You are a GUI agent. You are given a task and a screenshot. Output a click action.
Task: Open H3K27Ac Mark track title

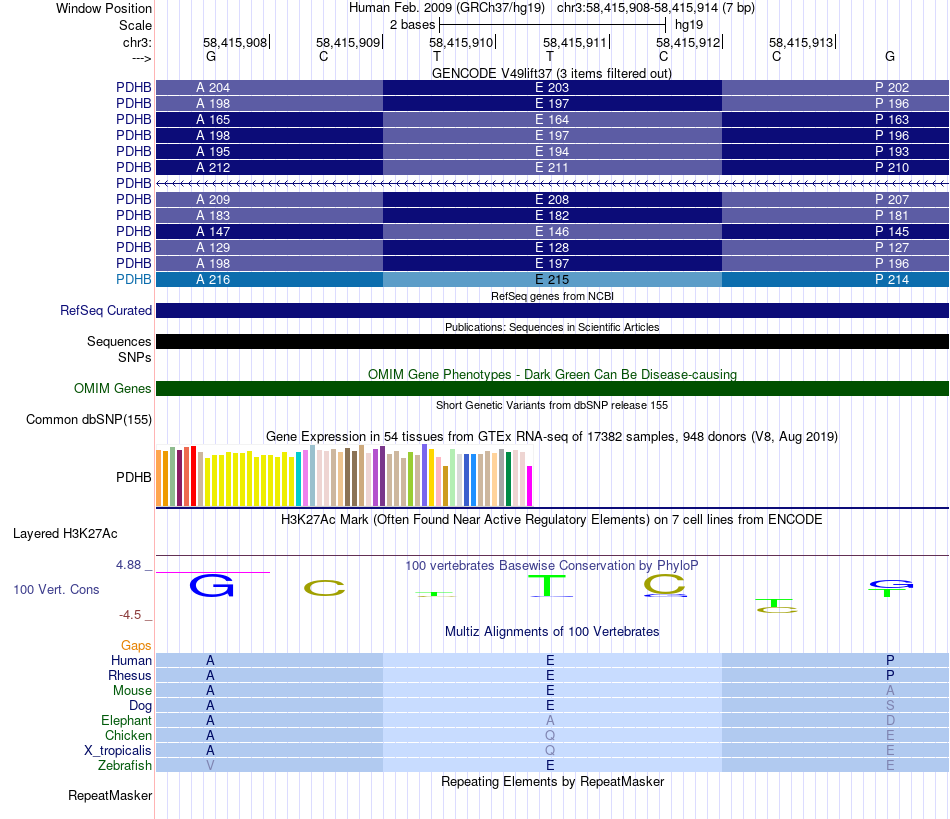(552, 519)
